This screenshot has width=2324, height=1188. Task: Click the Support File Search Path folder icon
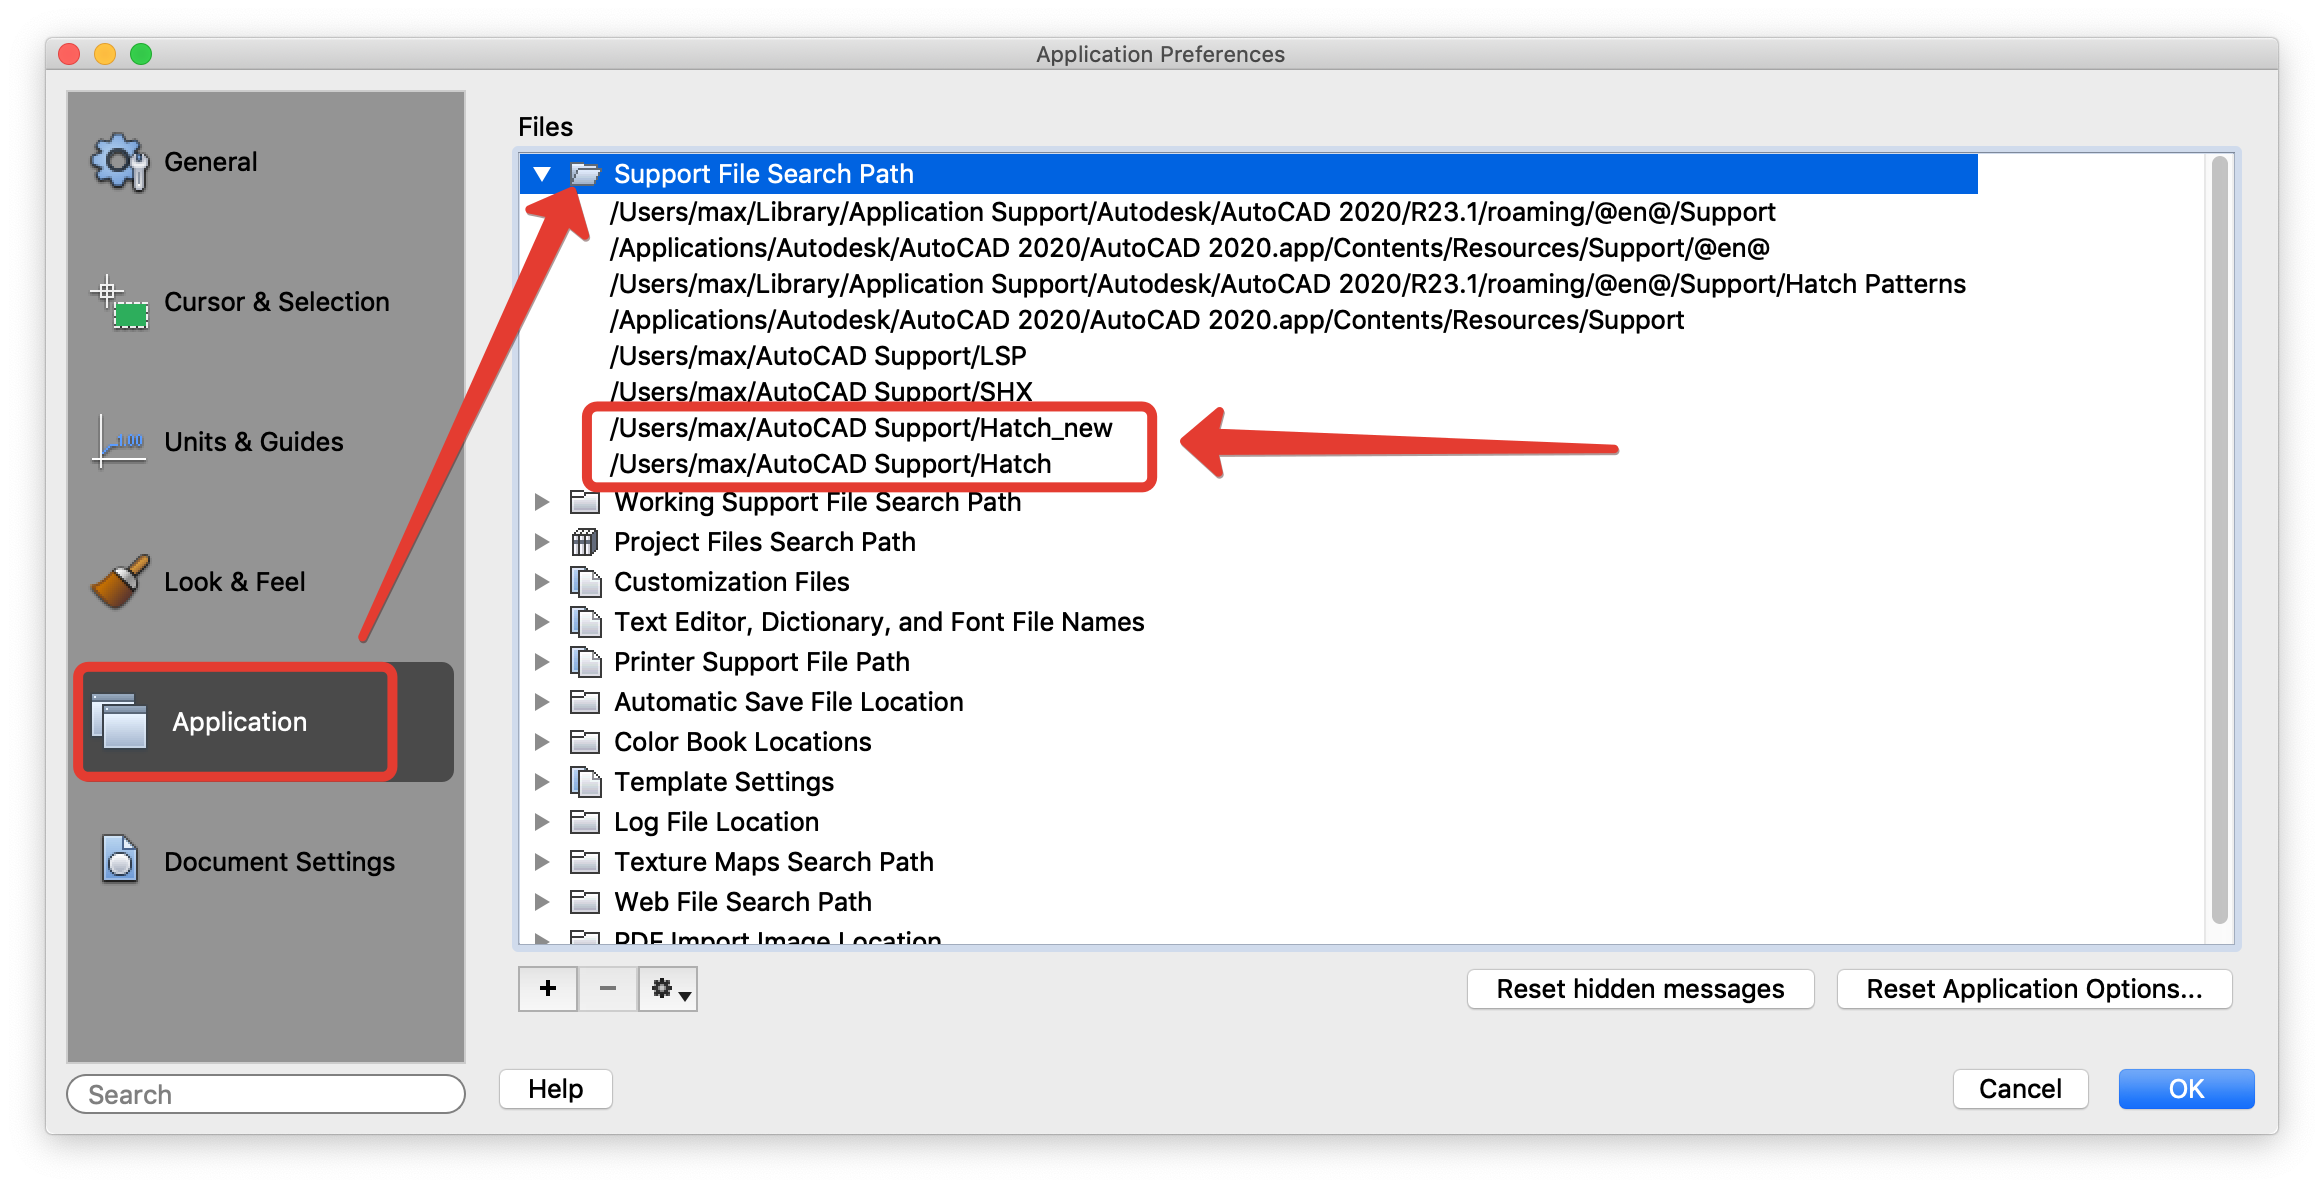tap(585, 173)
